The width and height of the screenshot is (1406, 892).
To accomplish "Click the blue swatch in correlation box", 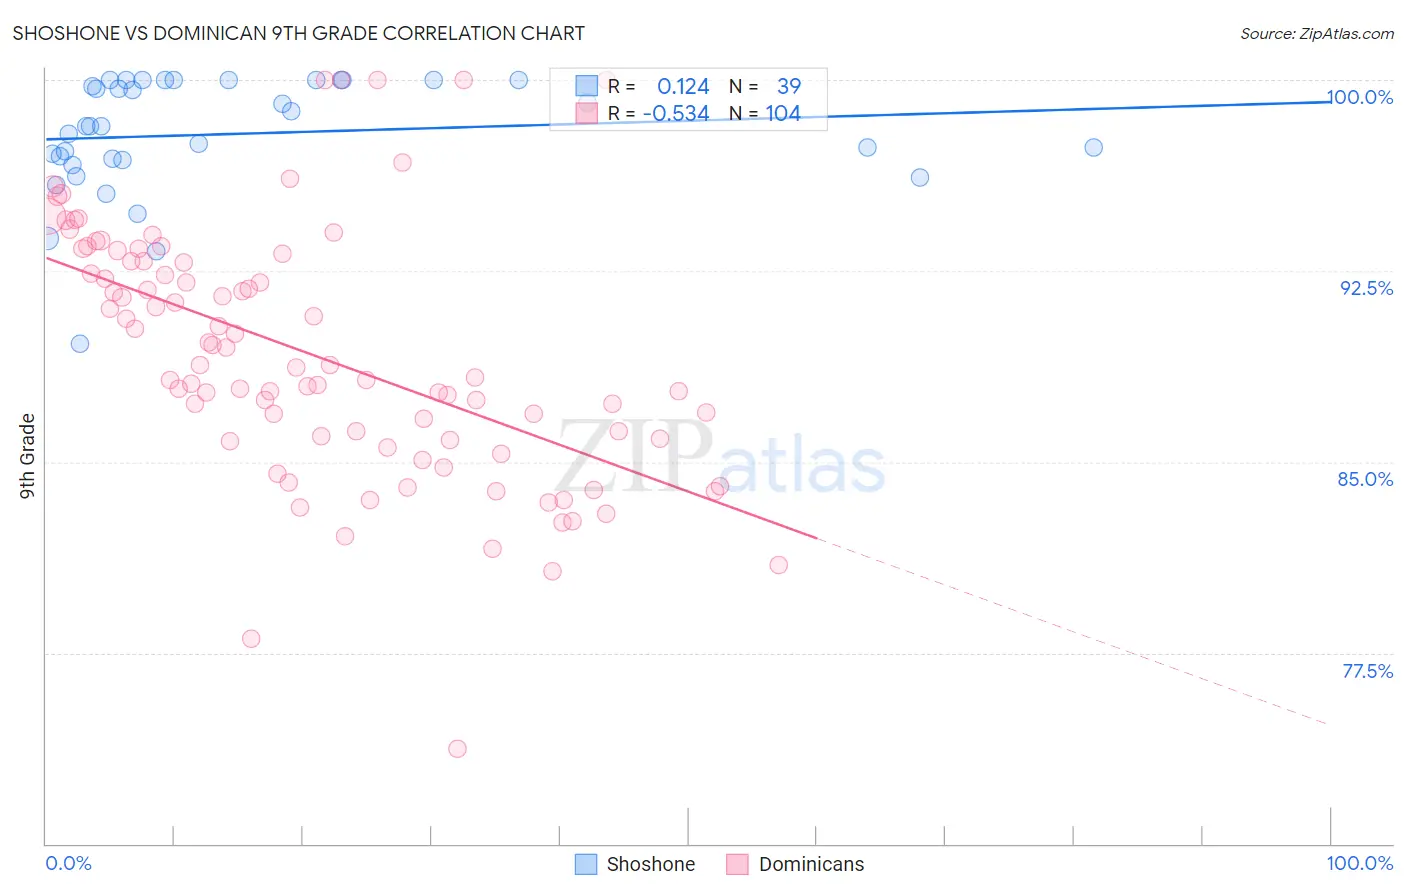I will [x=586, y=86].
